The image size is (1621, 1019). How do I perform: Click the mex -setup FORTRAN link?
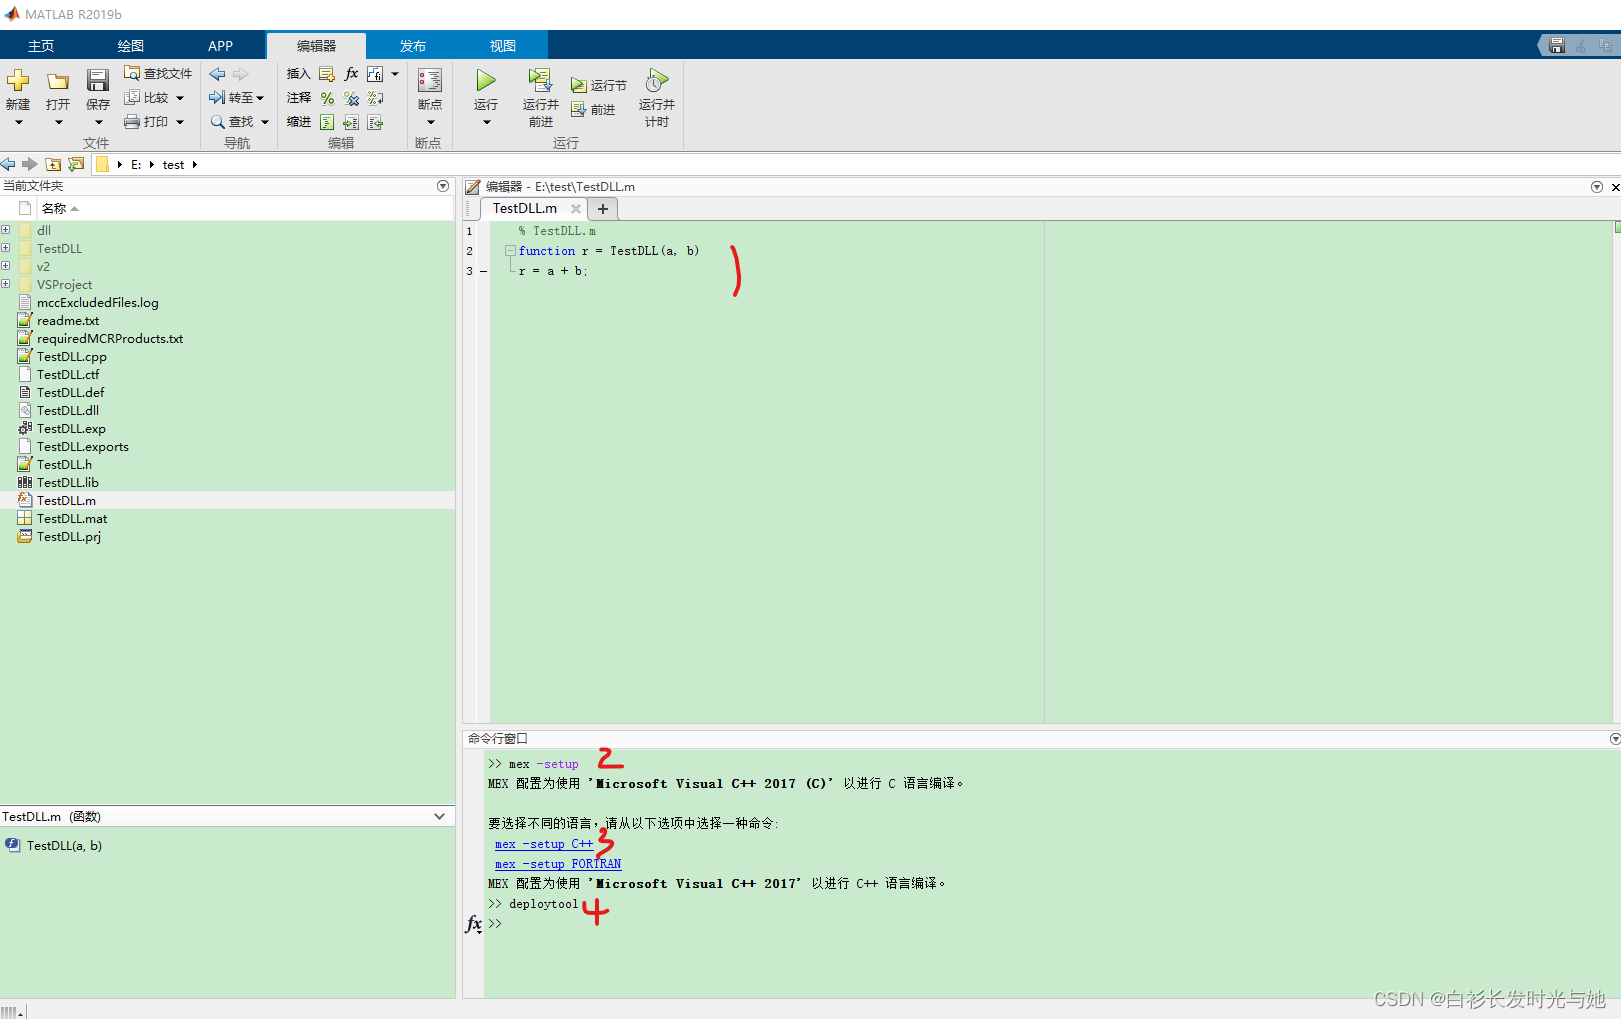coord(558,864)
